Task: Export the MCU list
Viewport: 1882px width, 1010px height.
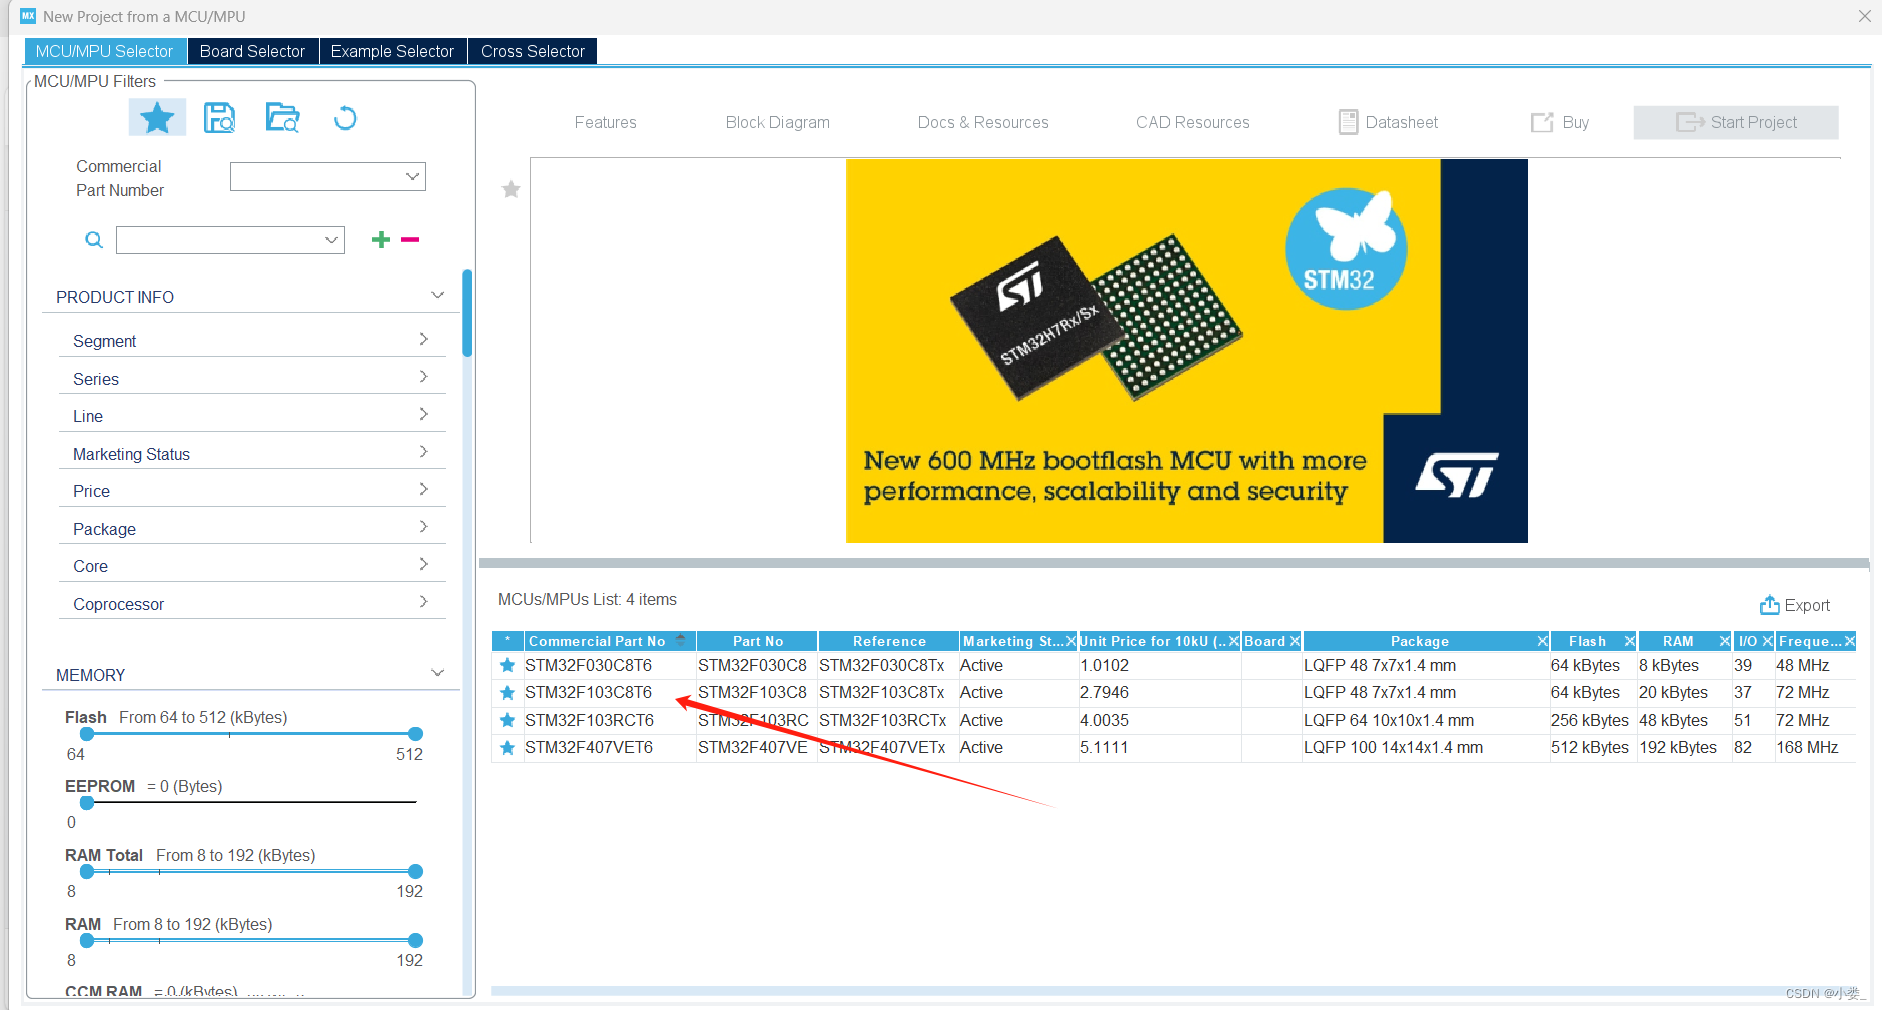Action: pos(1795,605)
